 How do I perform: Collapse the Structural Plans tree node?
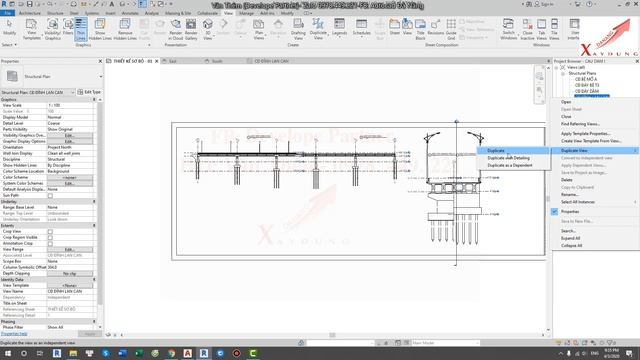tap(562, 73)
